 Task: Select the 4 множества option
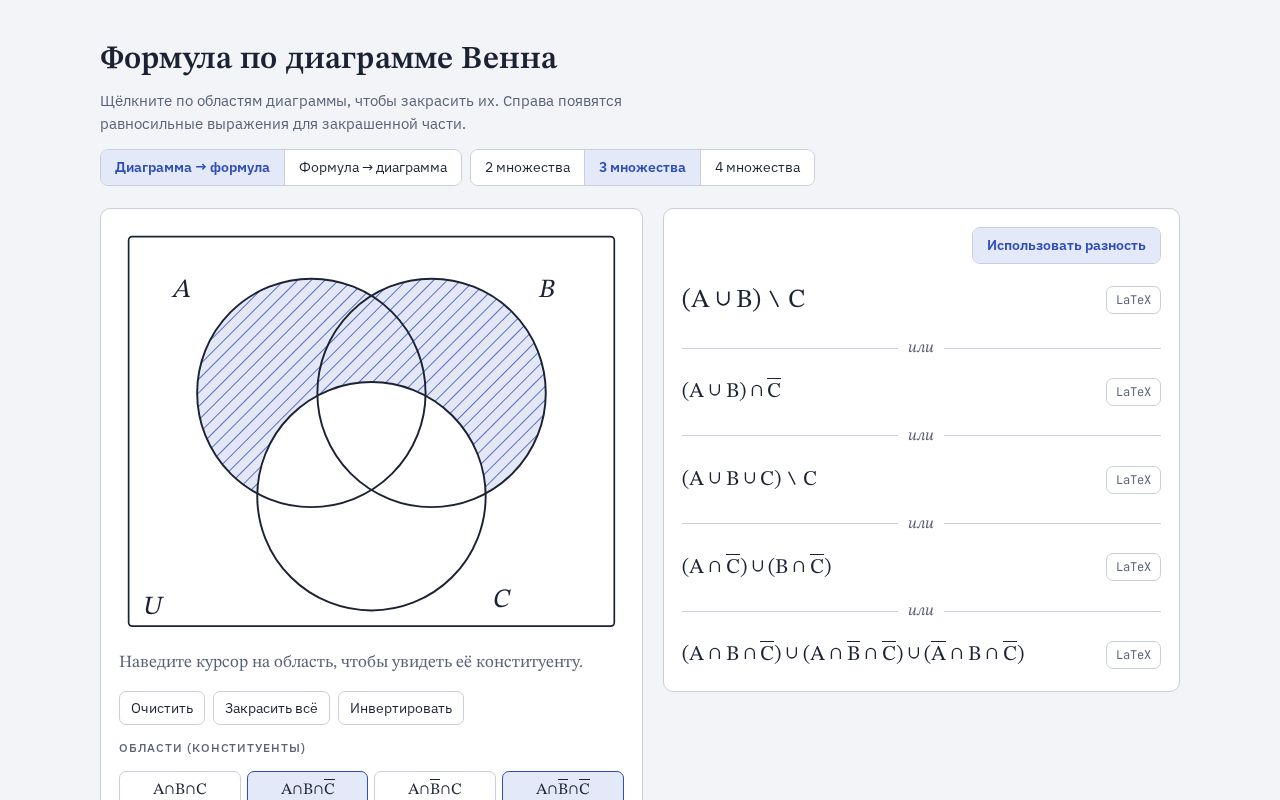pos(757,168)
